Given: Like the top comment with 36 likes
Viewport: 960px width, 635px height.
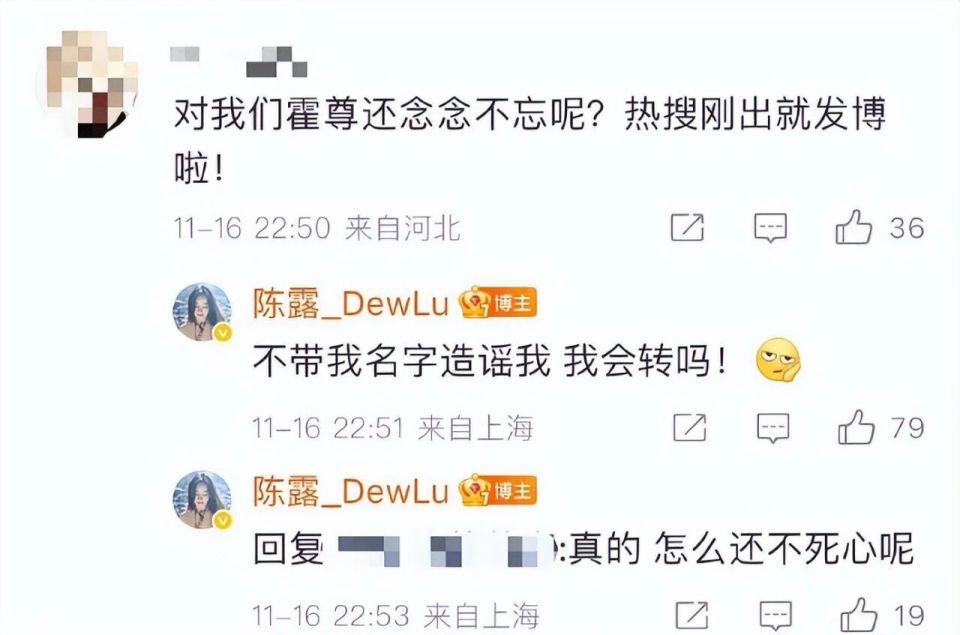Looking at the screenshot, I should (x=853, y=227).
